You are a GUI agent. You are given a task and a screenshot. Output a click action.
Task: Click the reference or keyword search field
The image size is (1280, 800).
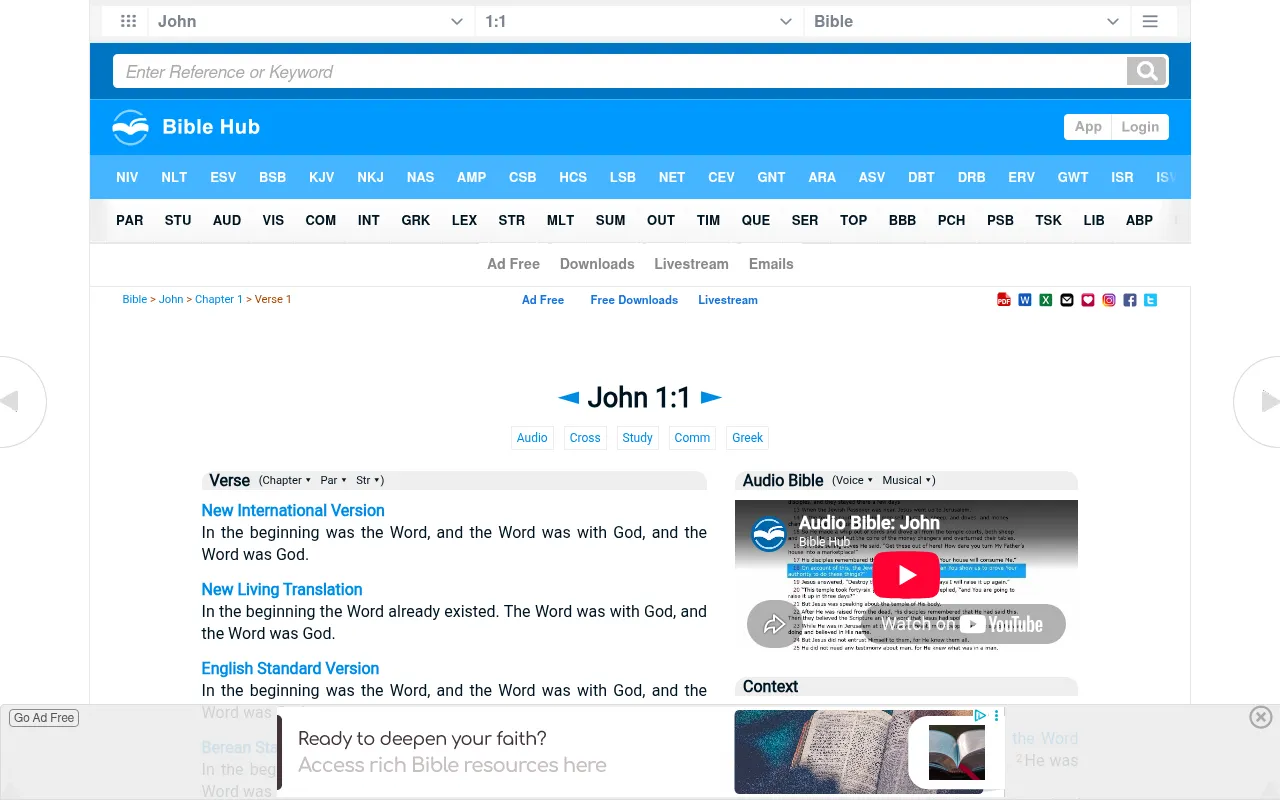[620, 71]
